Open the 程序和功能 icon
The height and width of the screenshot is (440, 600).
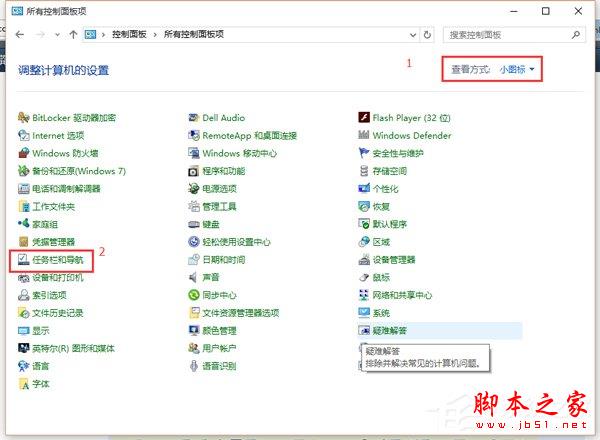click(x=194, y=171)
